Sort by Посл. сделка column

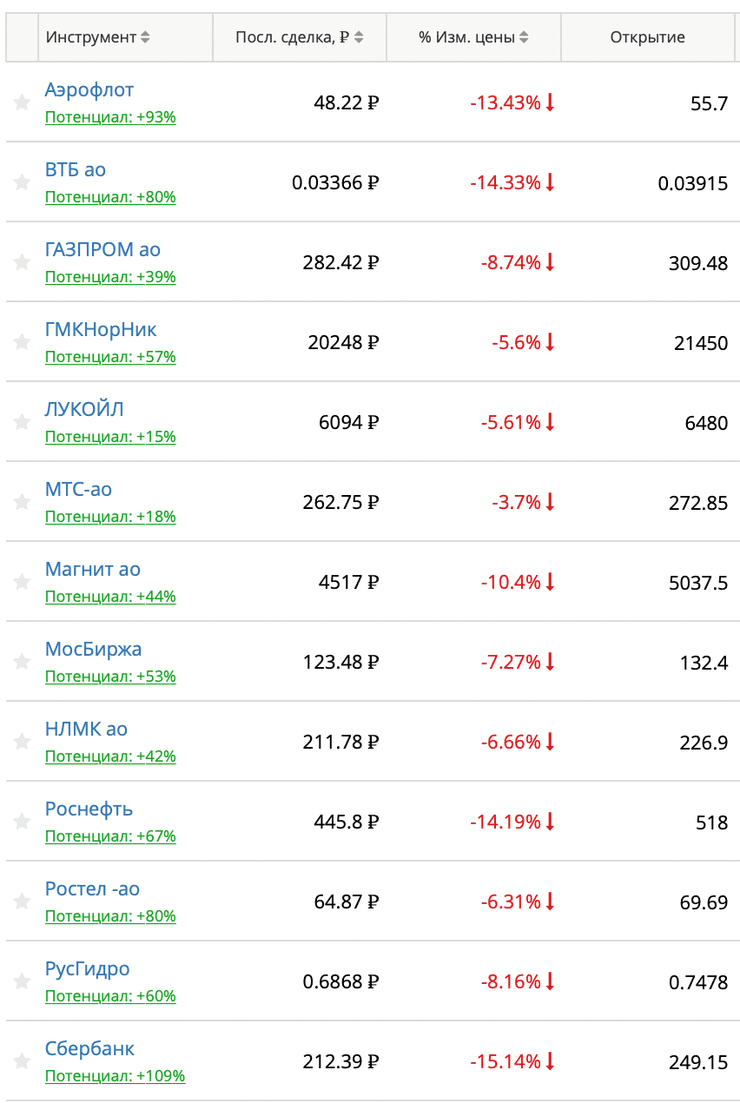(x=299, y=38)
